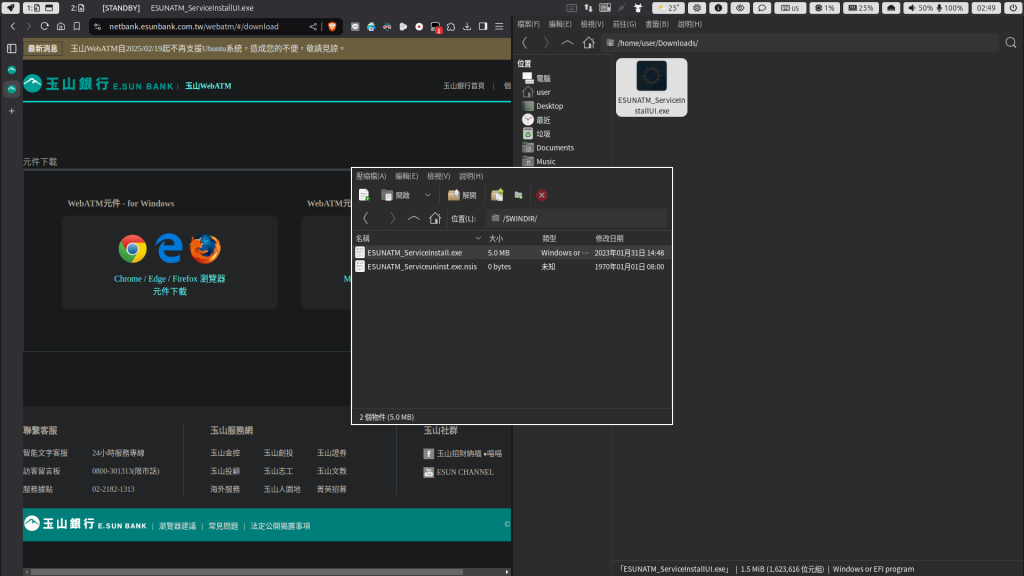The height and width of the screenshot is (576, 1024).
Task: Click the file manager up-directory arrow
Action: click(x=567, y=43)
